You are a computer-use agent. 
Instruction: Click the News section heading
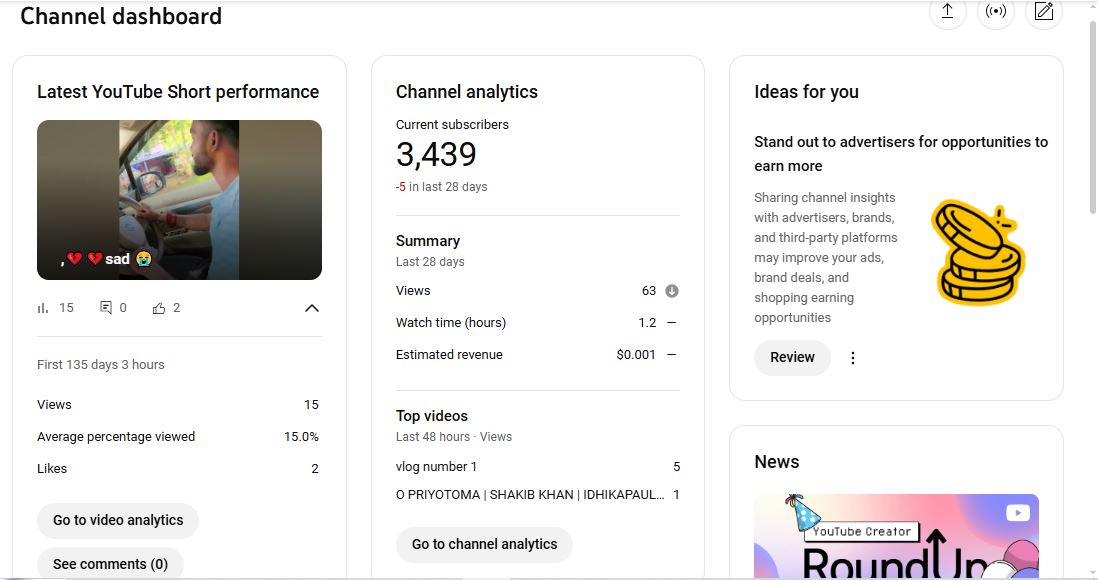click(777, 462)
